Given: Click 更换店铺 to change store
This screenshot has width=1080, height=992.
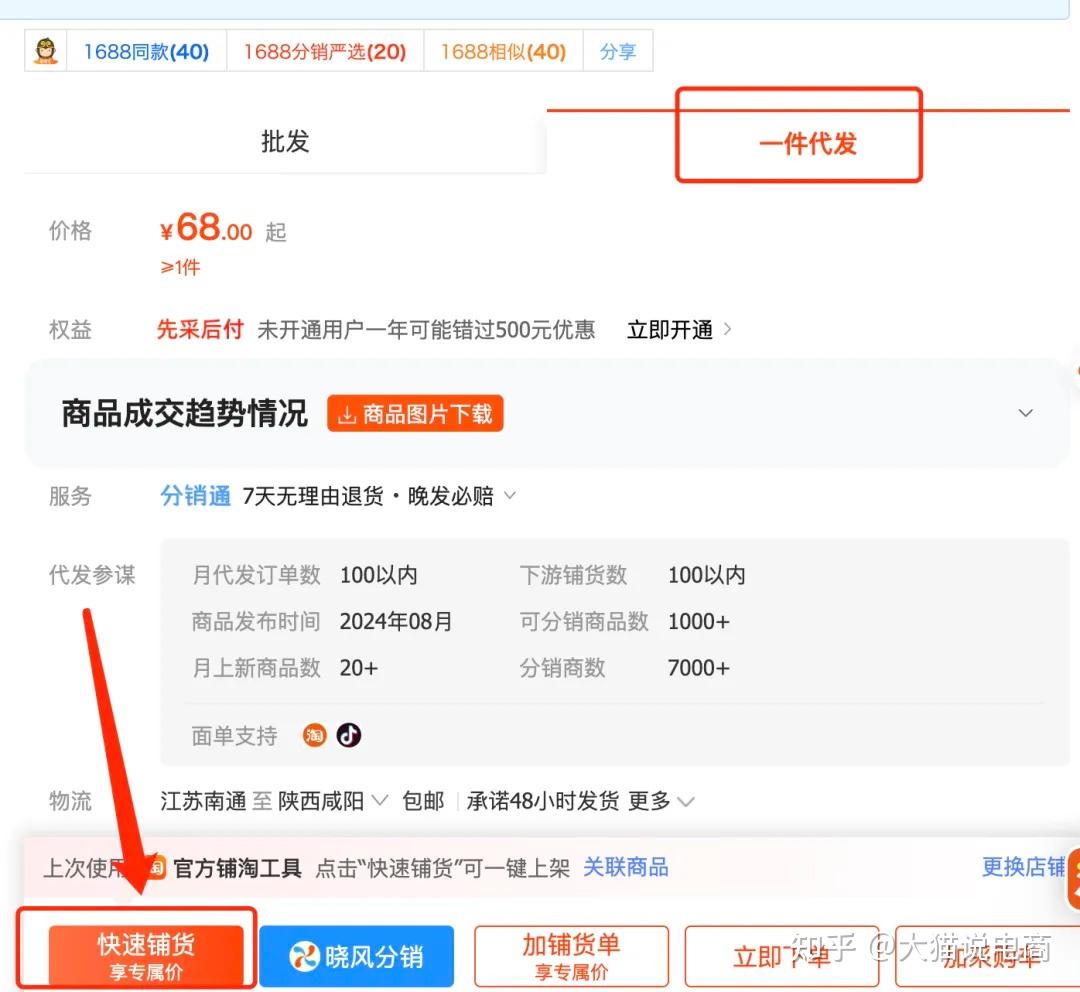Looking at the screenshot, I should tap(1023, 867).
